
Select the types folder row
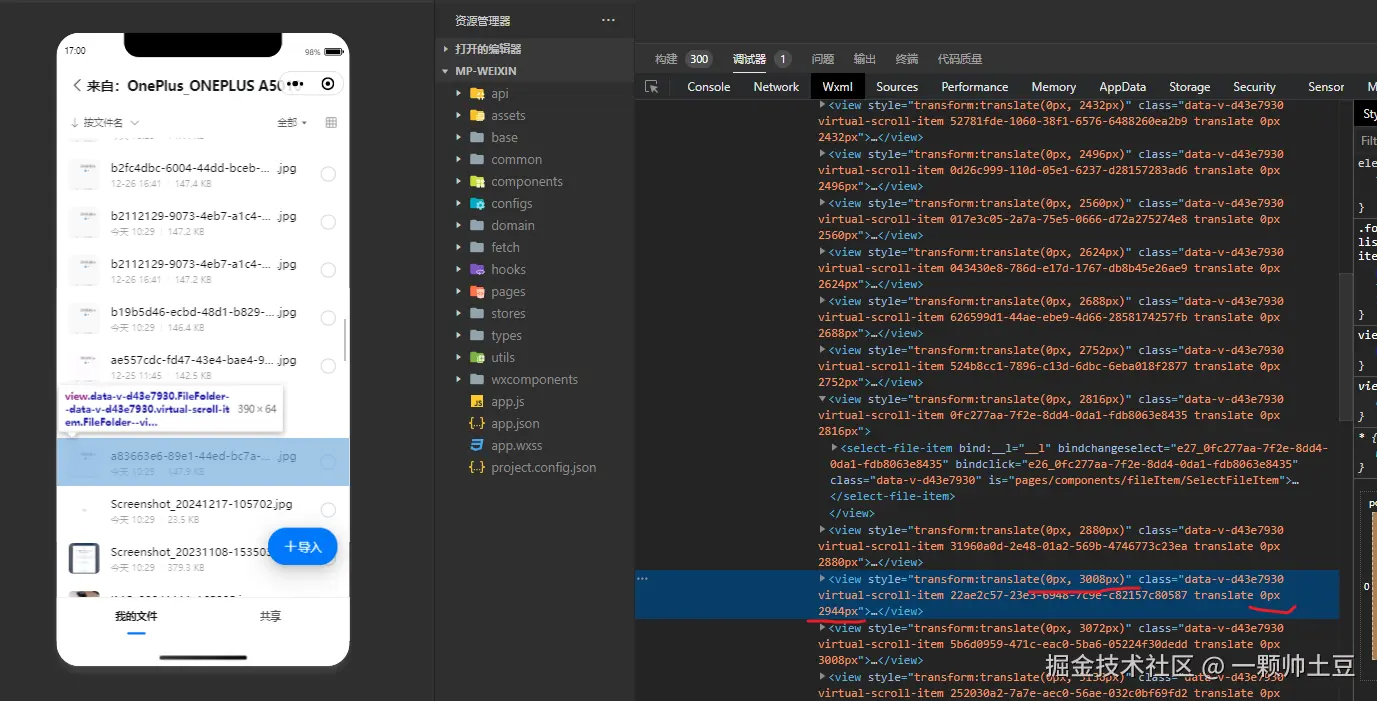tap(535, 335)
